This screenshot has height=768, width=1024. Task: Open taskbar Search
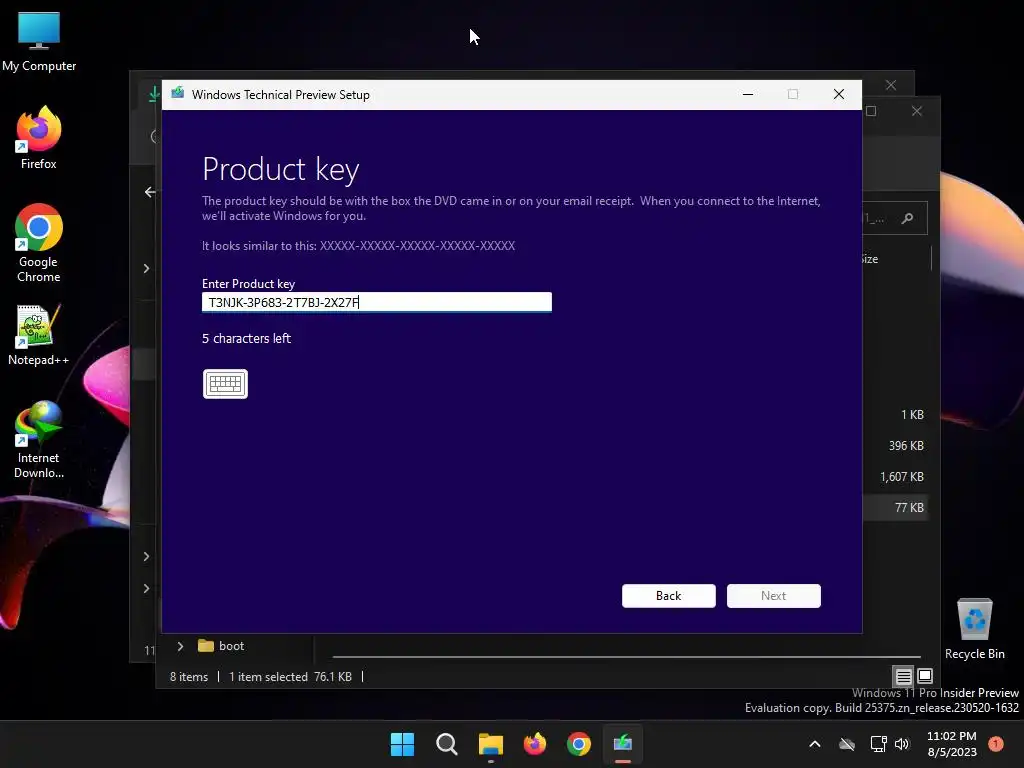click(447, 744)
